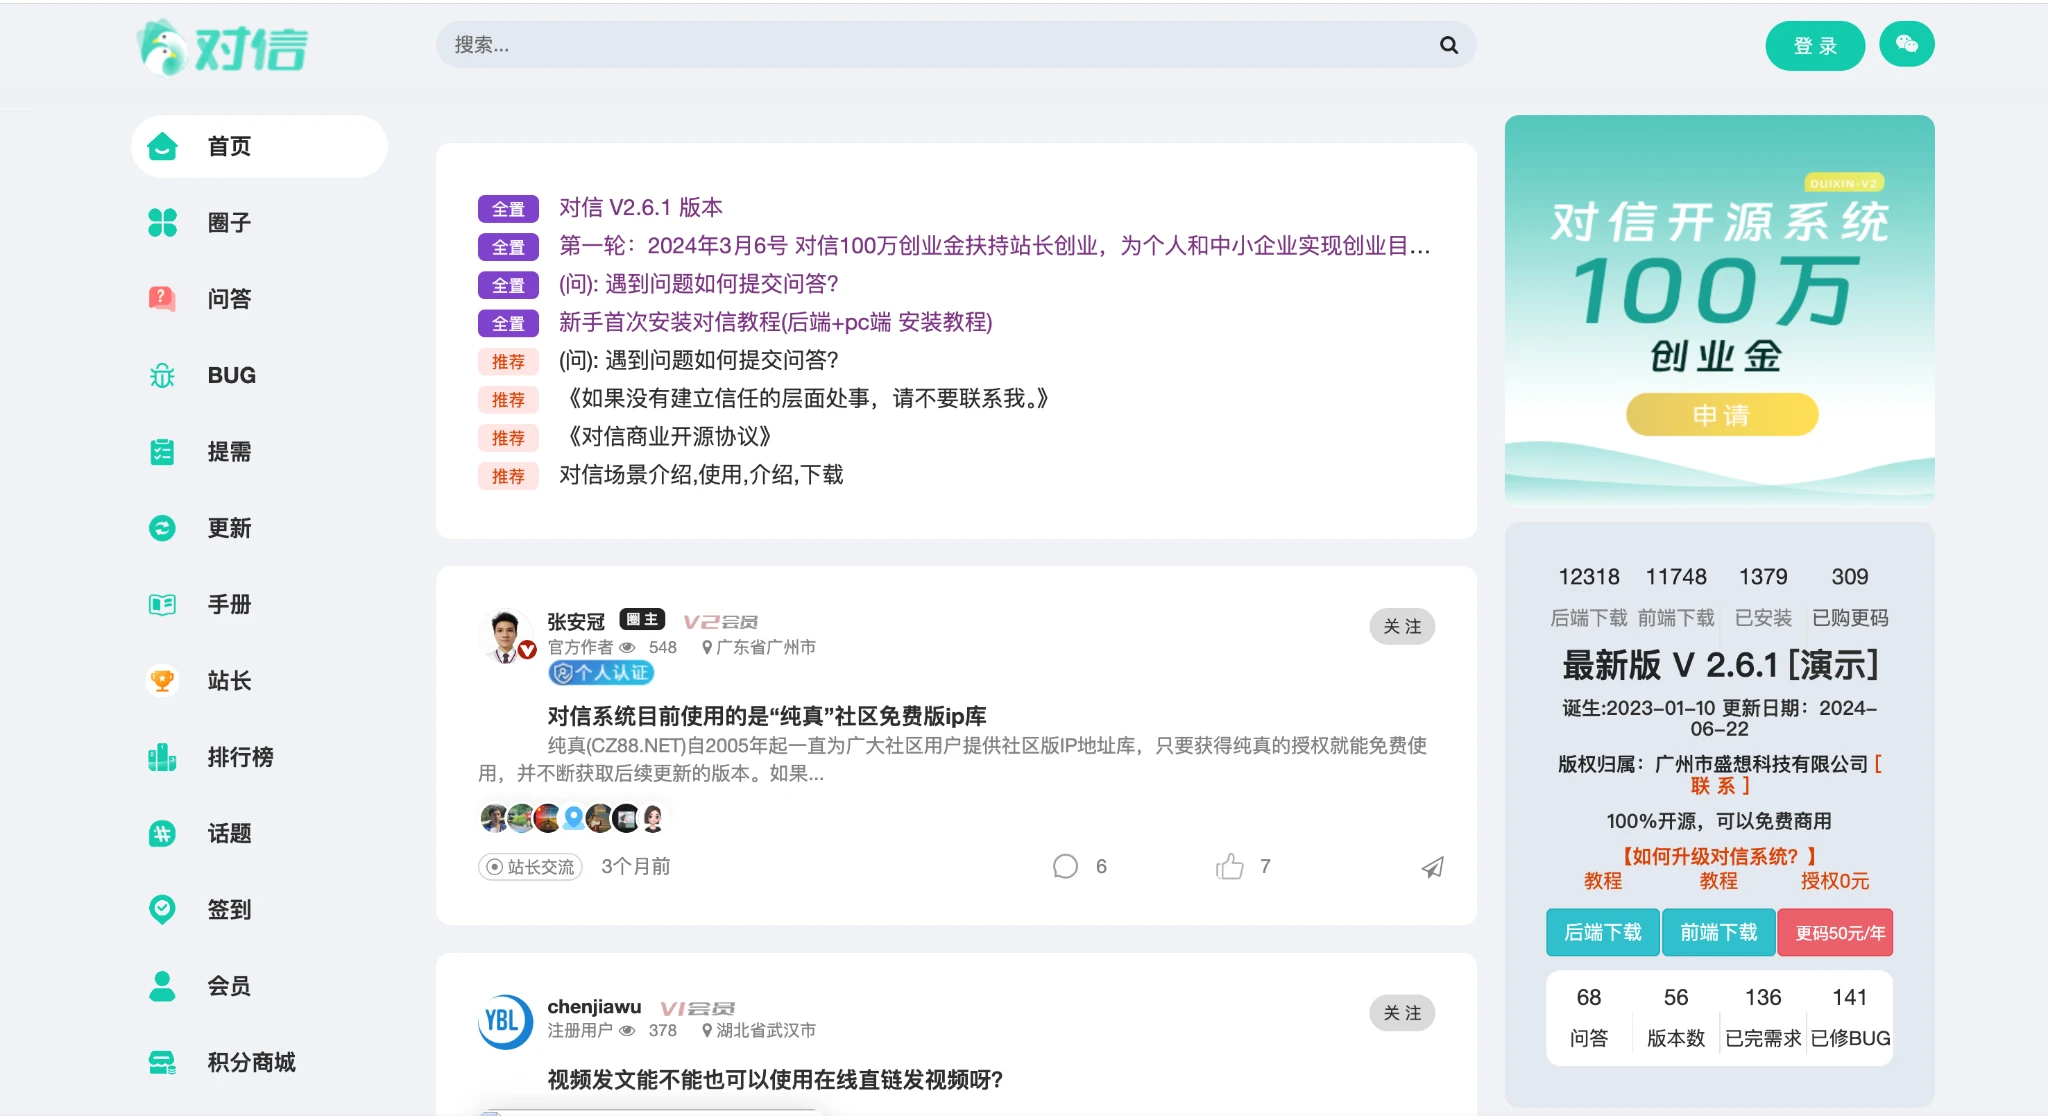Click the 56 版本数 stat
The image size is (2048, 1116).
[x=1676, y=1017]
